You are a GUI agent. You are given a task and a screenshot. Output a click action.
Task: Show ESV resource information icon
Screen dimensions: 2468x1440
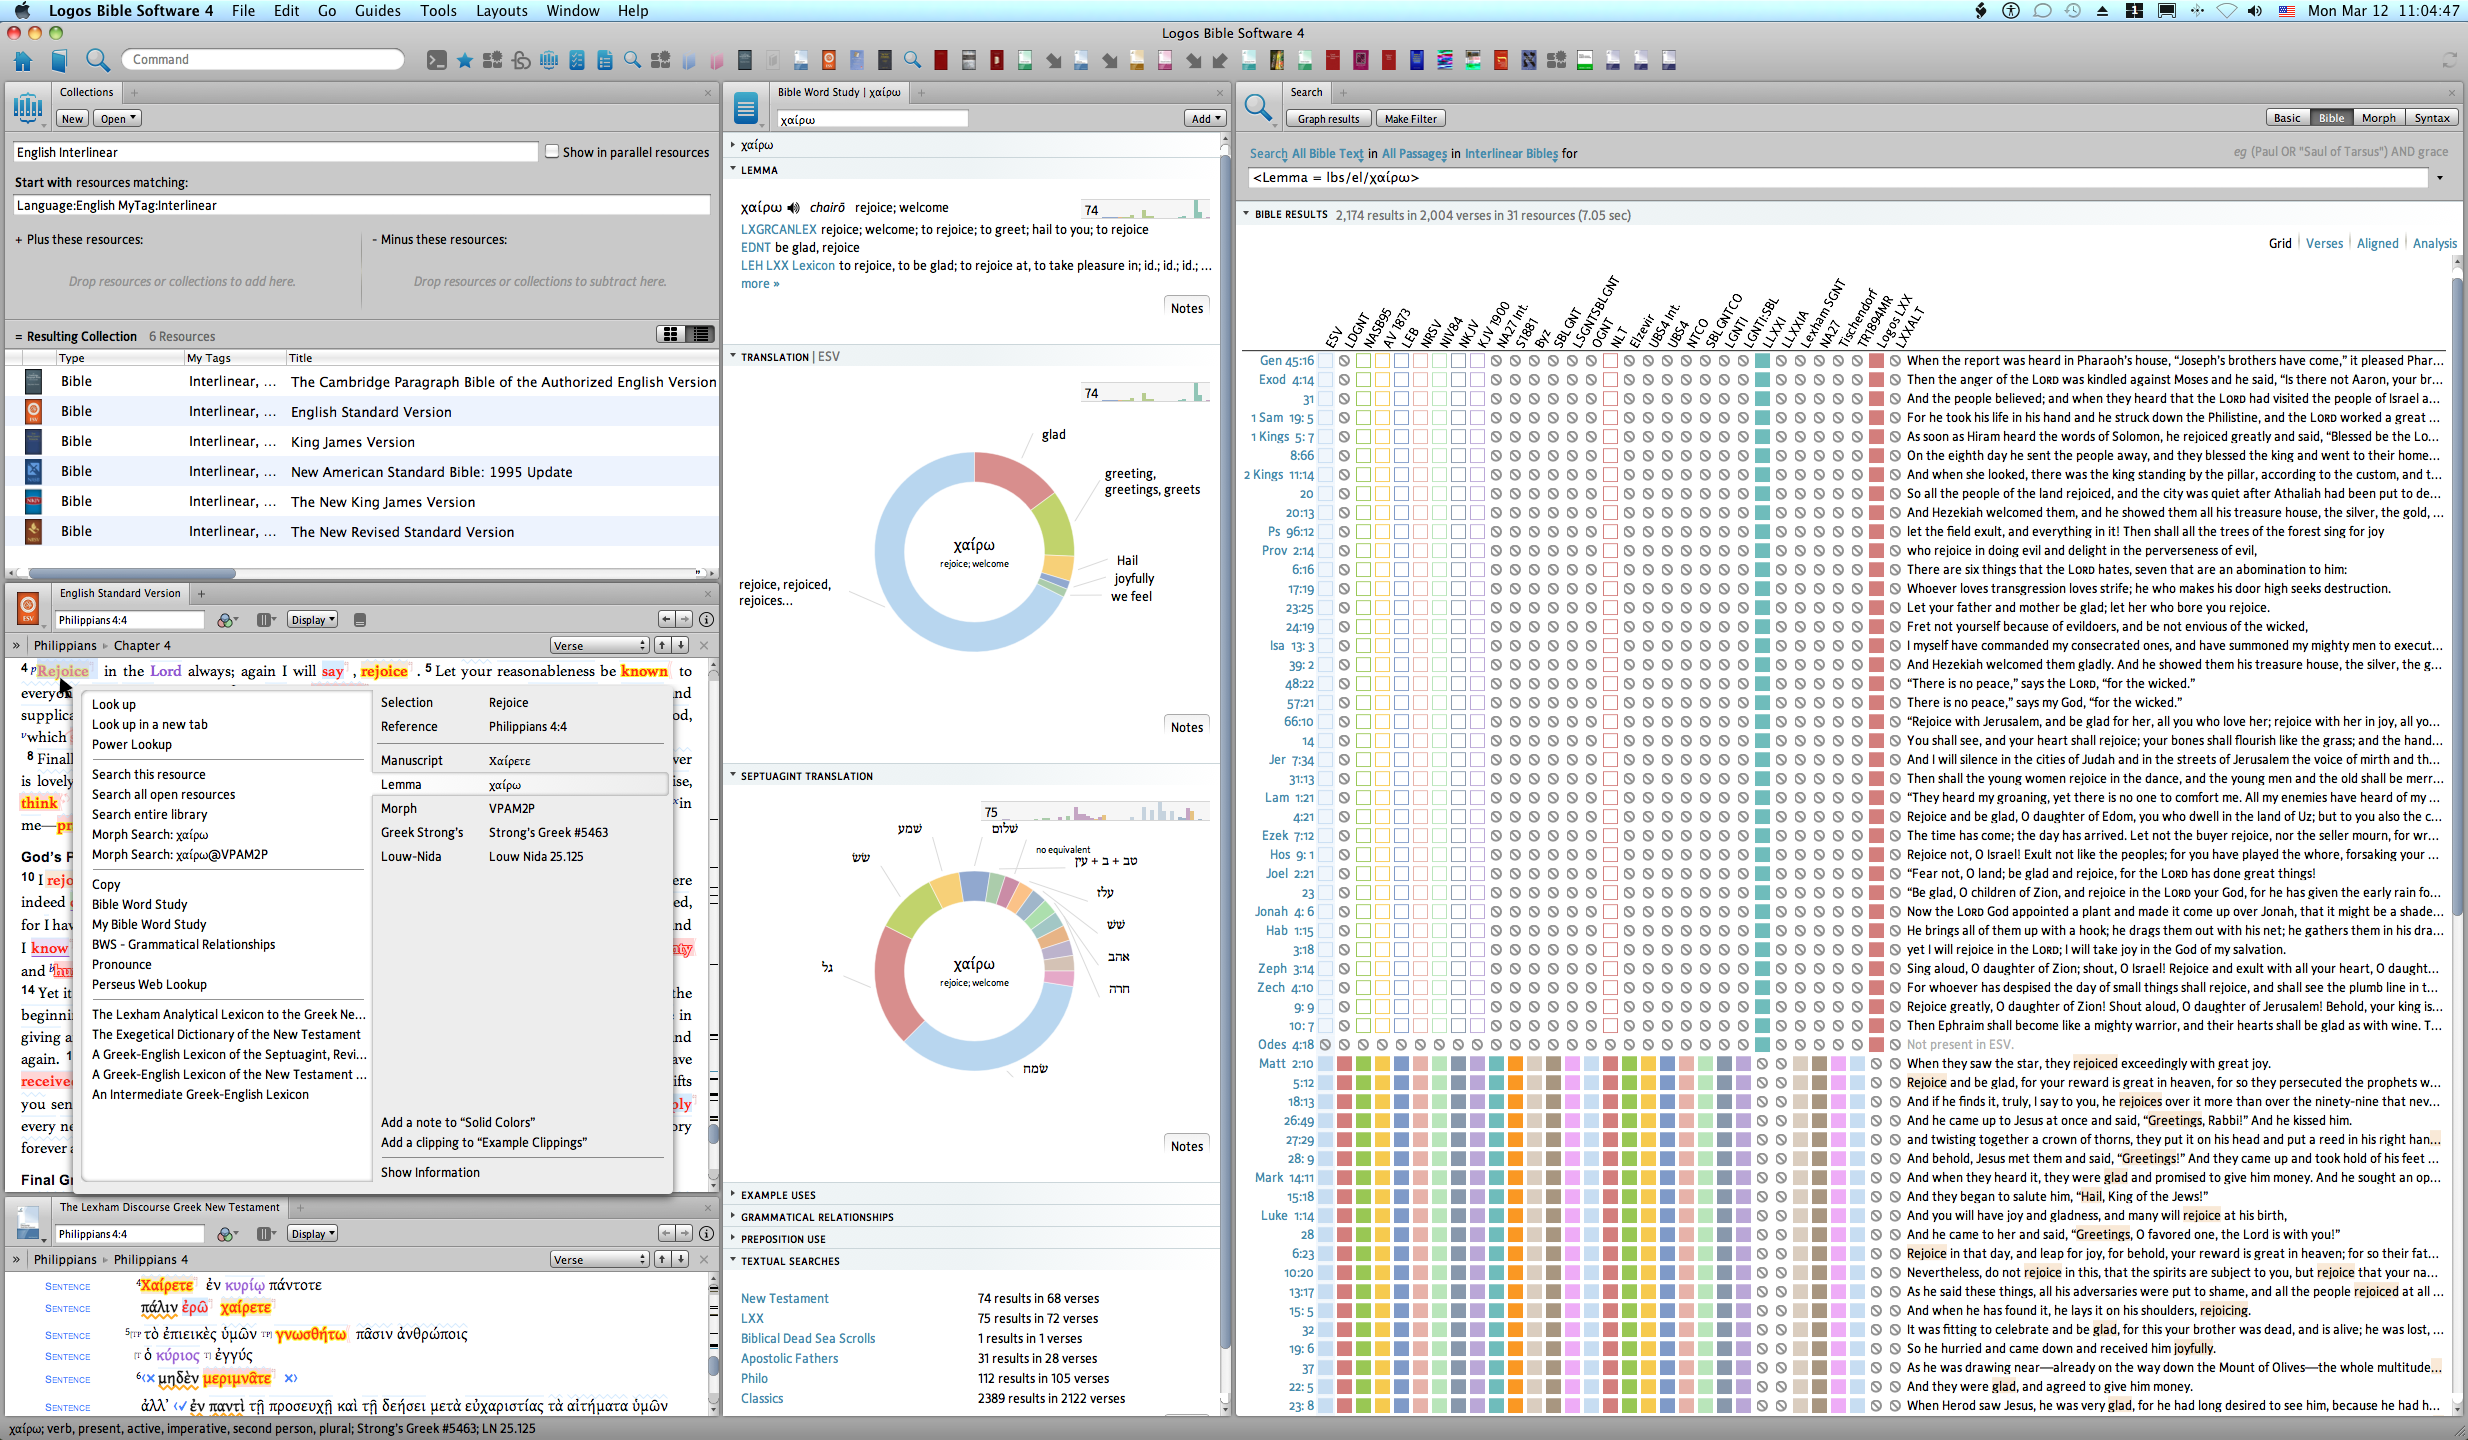point(706,620)
